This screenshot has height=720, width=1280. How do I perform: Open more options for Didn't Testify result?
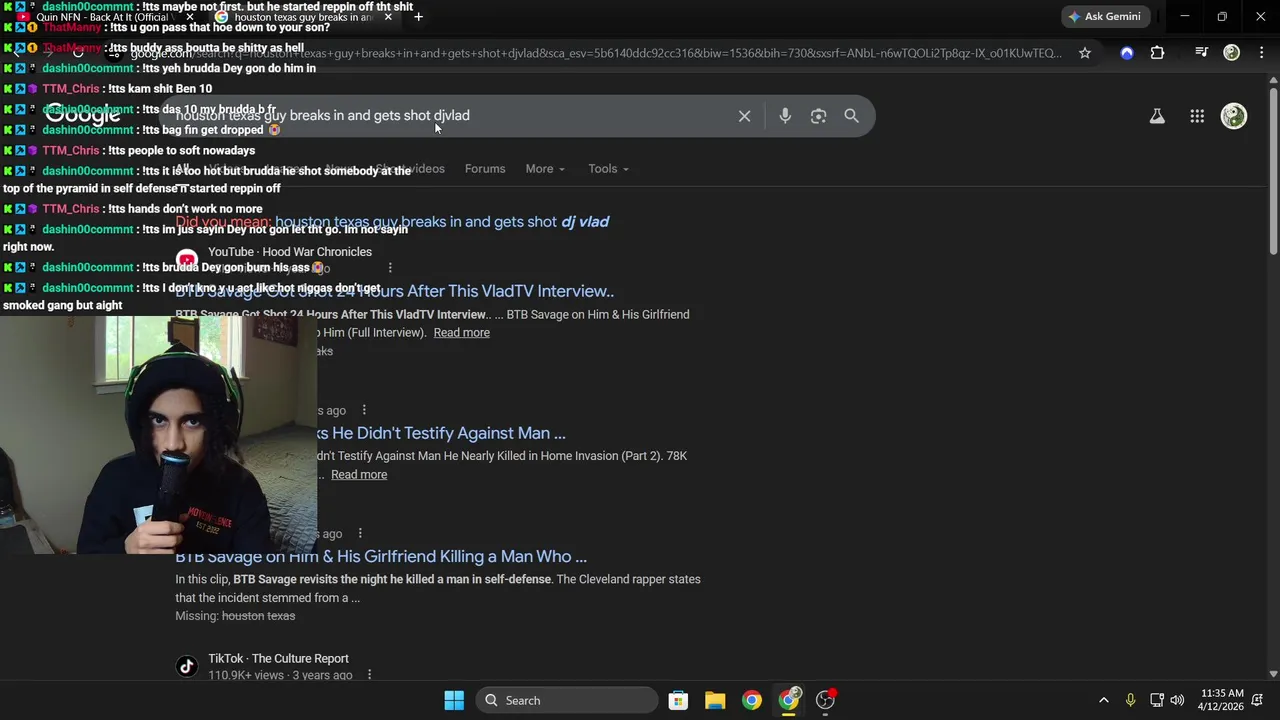coord(364,410)
